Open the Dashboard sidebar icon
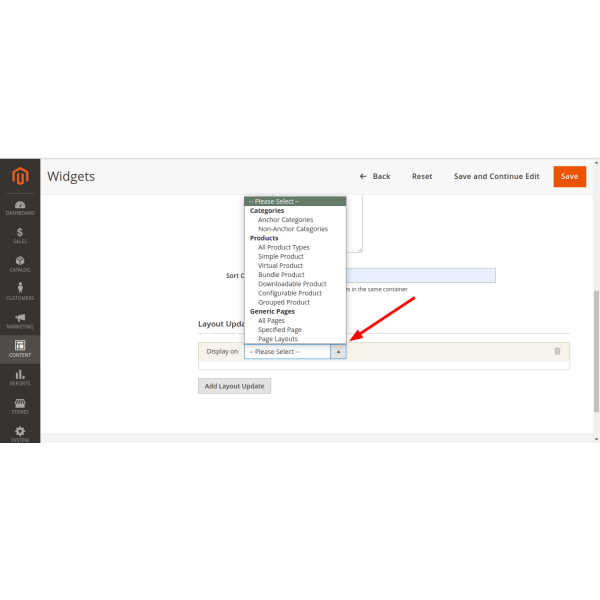Image resolution: width=600 pixels, height=600 pixels. [20, 207]
